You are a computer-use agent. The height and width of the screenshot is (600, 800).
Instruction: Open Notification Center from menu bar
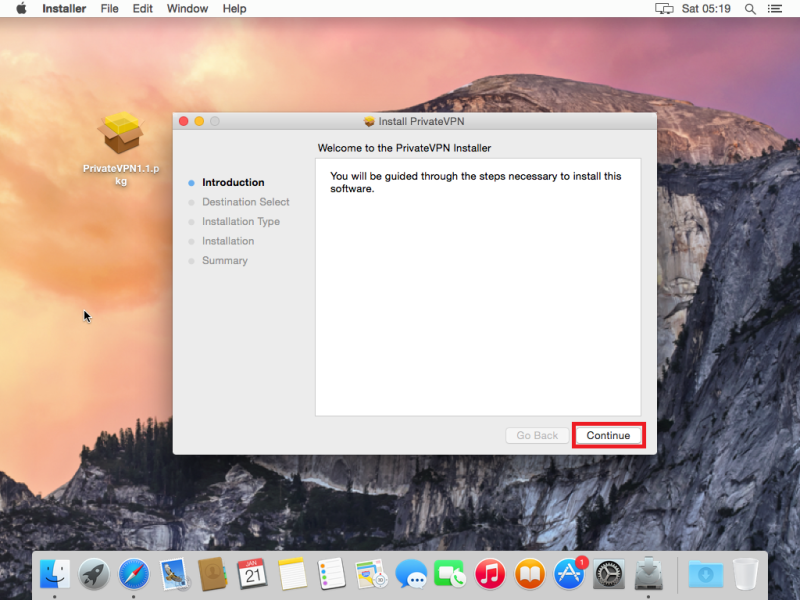click(775, 9)
